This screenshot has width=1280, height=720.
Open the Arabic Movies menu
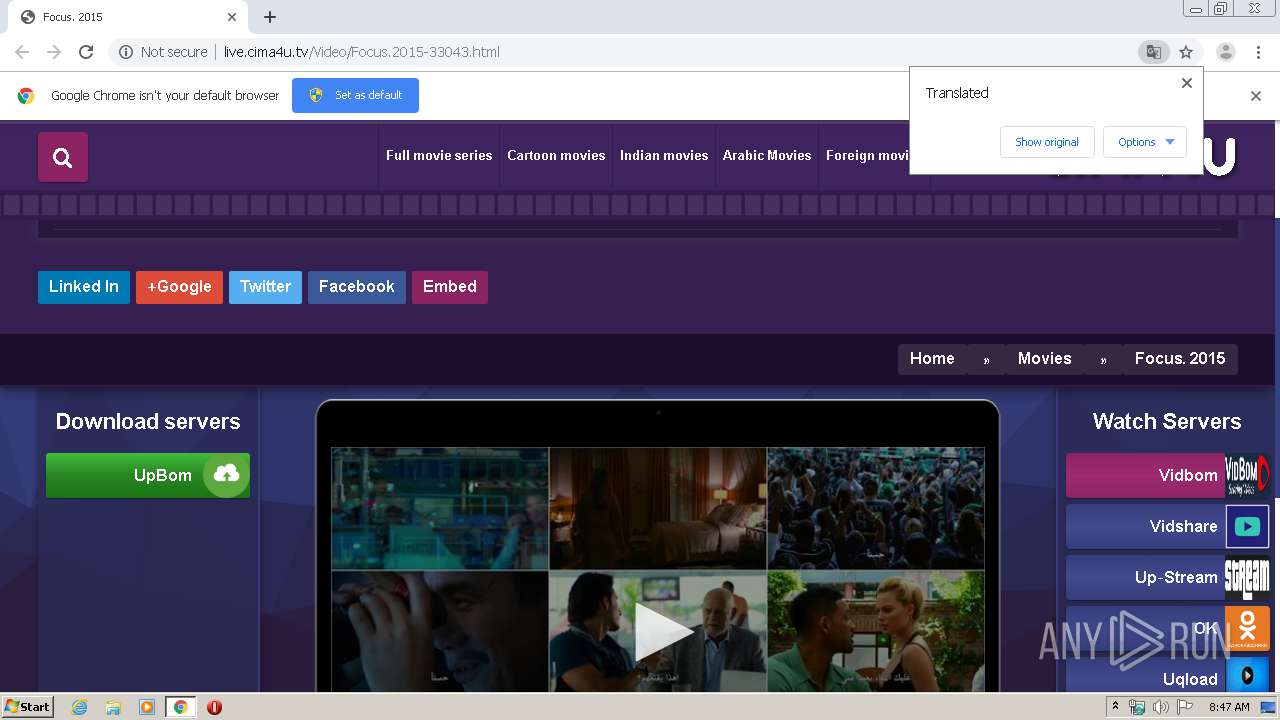point(767,155)
